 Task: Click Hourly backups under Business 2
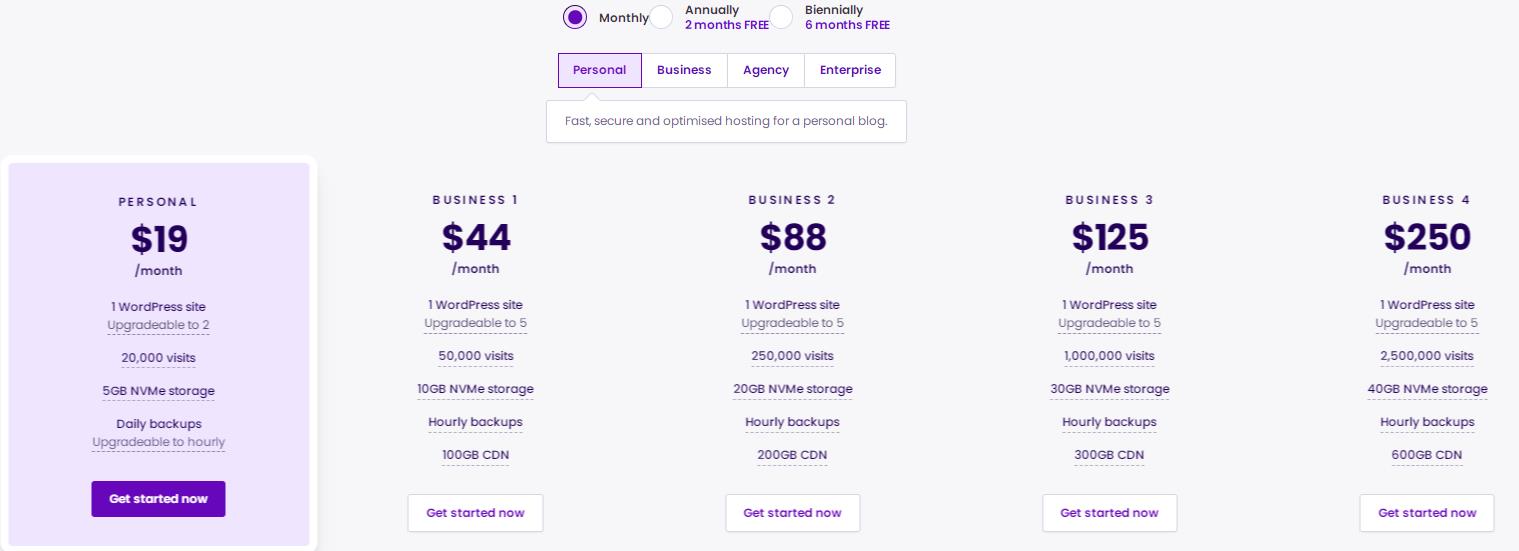[792, 422]
